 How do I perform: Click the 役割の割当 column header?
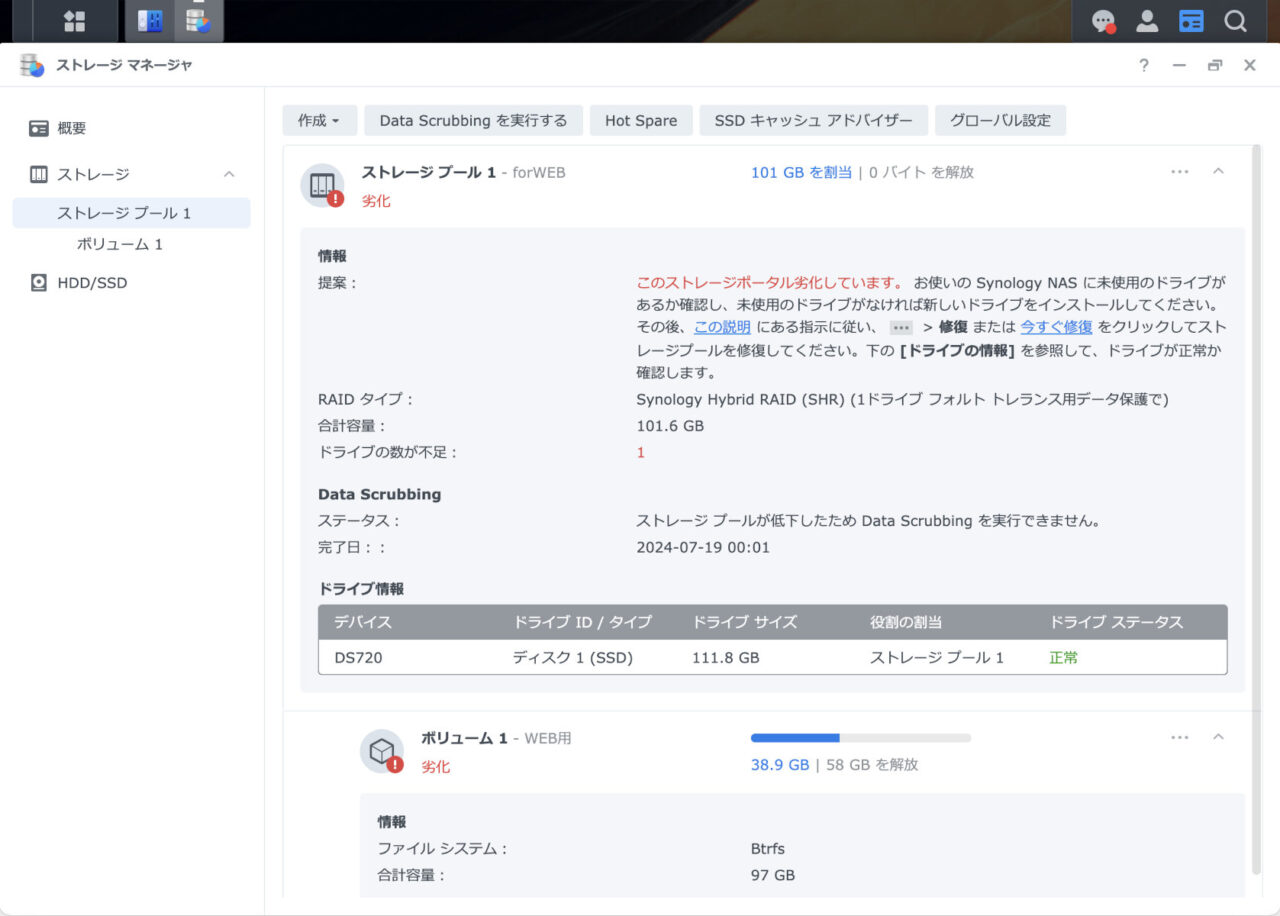906,622
